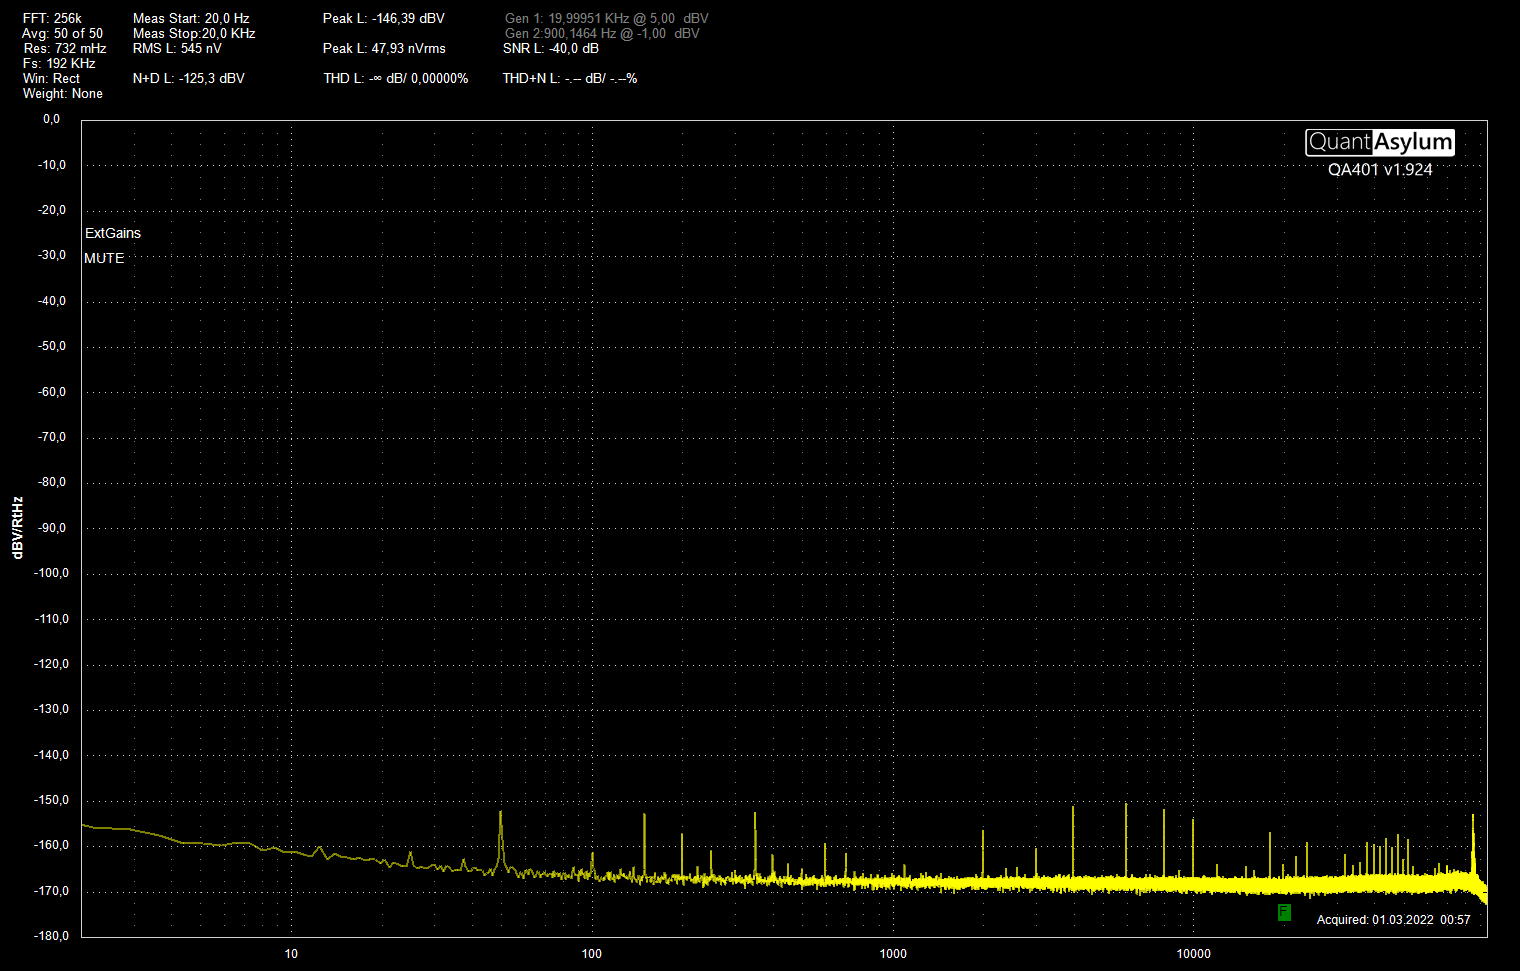Click 'Meas Start: 20,0 Hz' text
Image resolution: width=1520 pixels, height=971 pixels.
191,18
